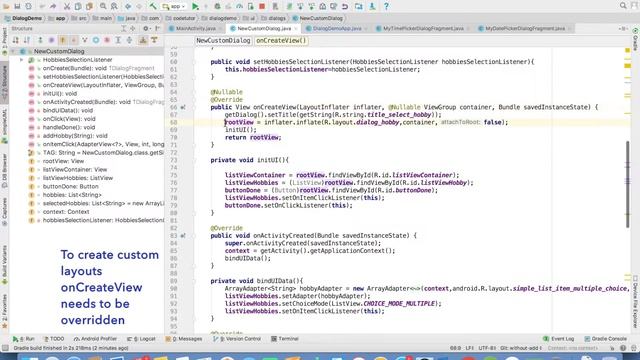This screenshot has width=640, height=360.
Task: Open the Messages tool window
Action: tap(184, 339)
